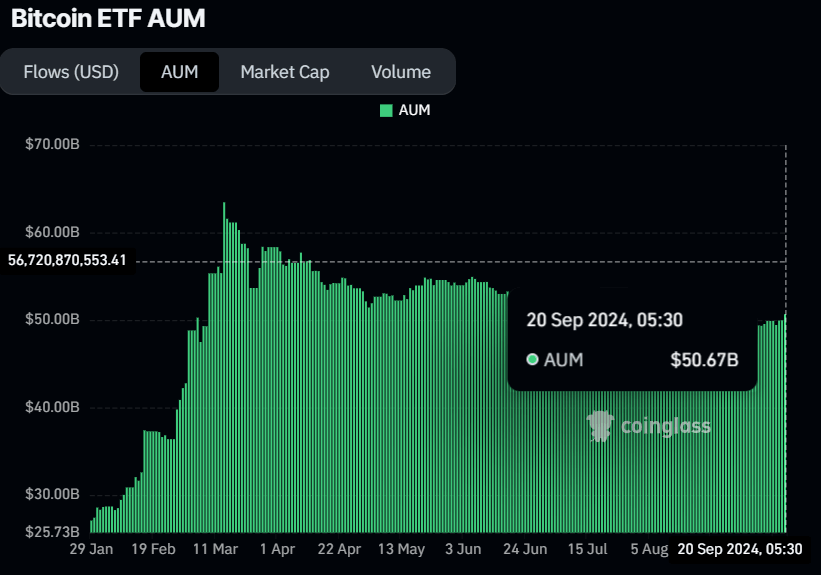The height and width of the screenshot is (575, 821).
Task: Click the coinglass watermark text
Action: 666,427
